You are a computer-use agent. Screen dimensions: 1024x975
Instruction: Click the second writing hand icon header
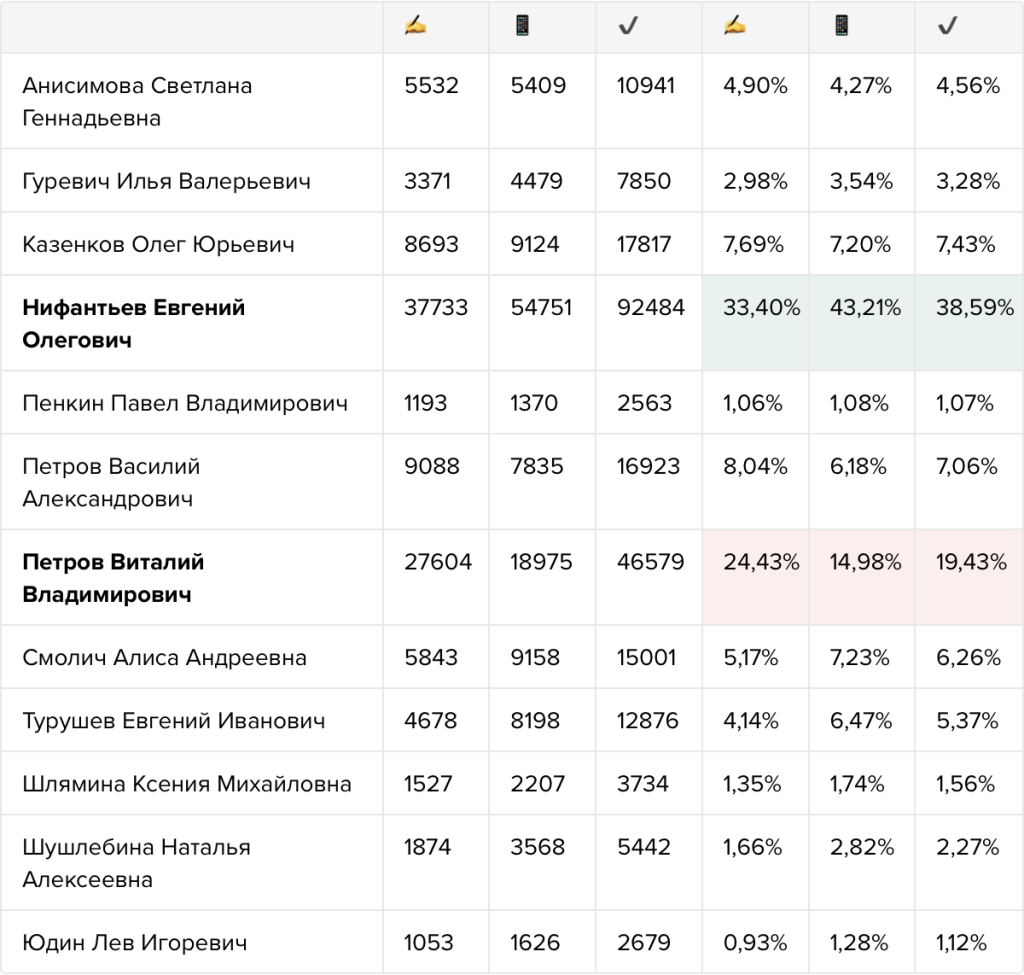[x=735, y=25]
